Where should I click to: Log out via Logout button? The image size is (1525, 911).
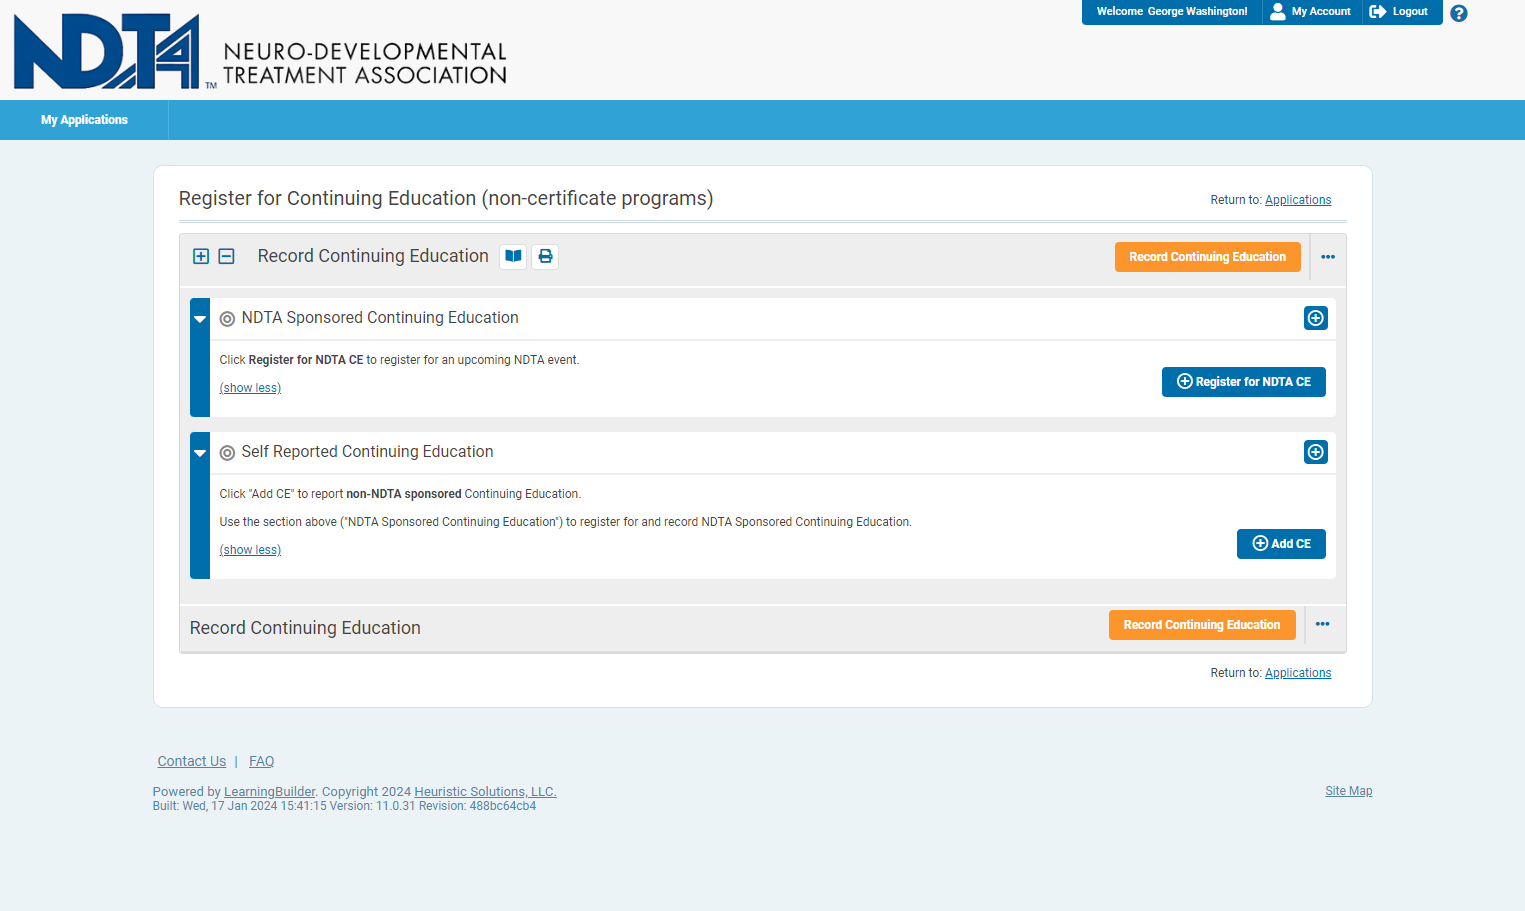tap(1399, 12)
